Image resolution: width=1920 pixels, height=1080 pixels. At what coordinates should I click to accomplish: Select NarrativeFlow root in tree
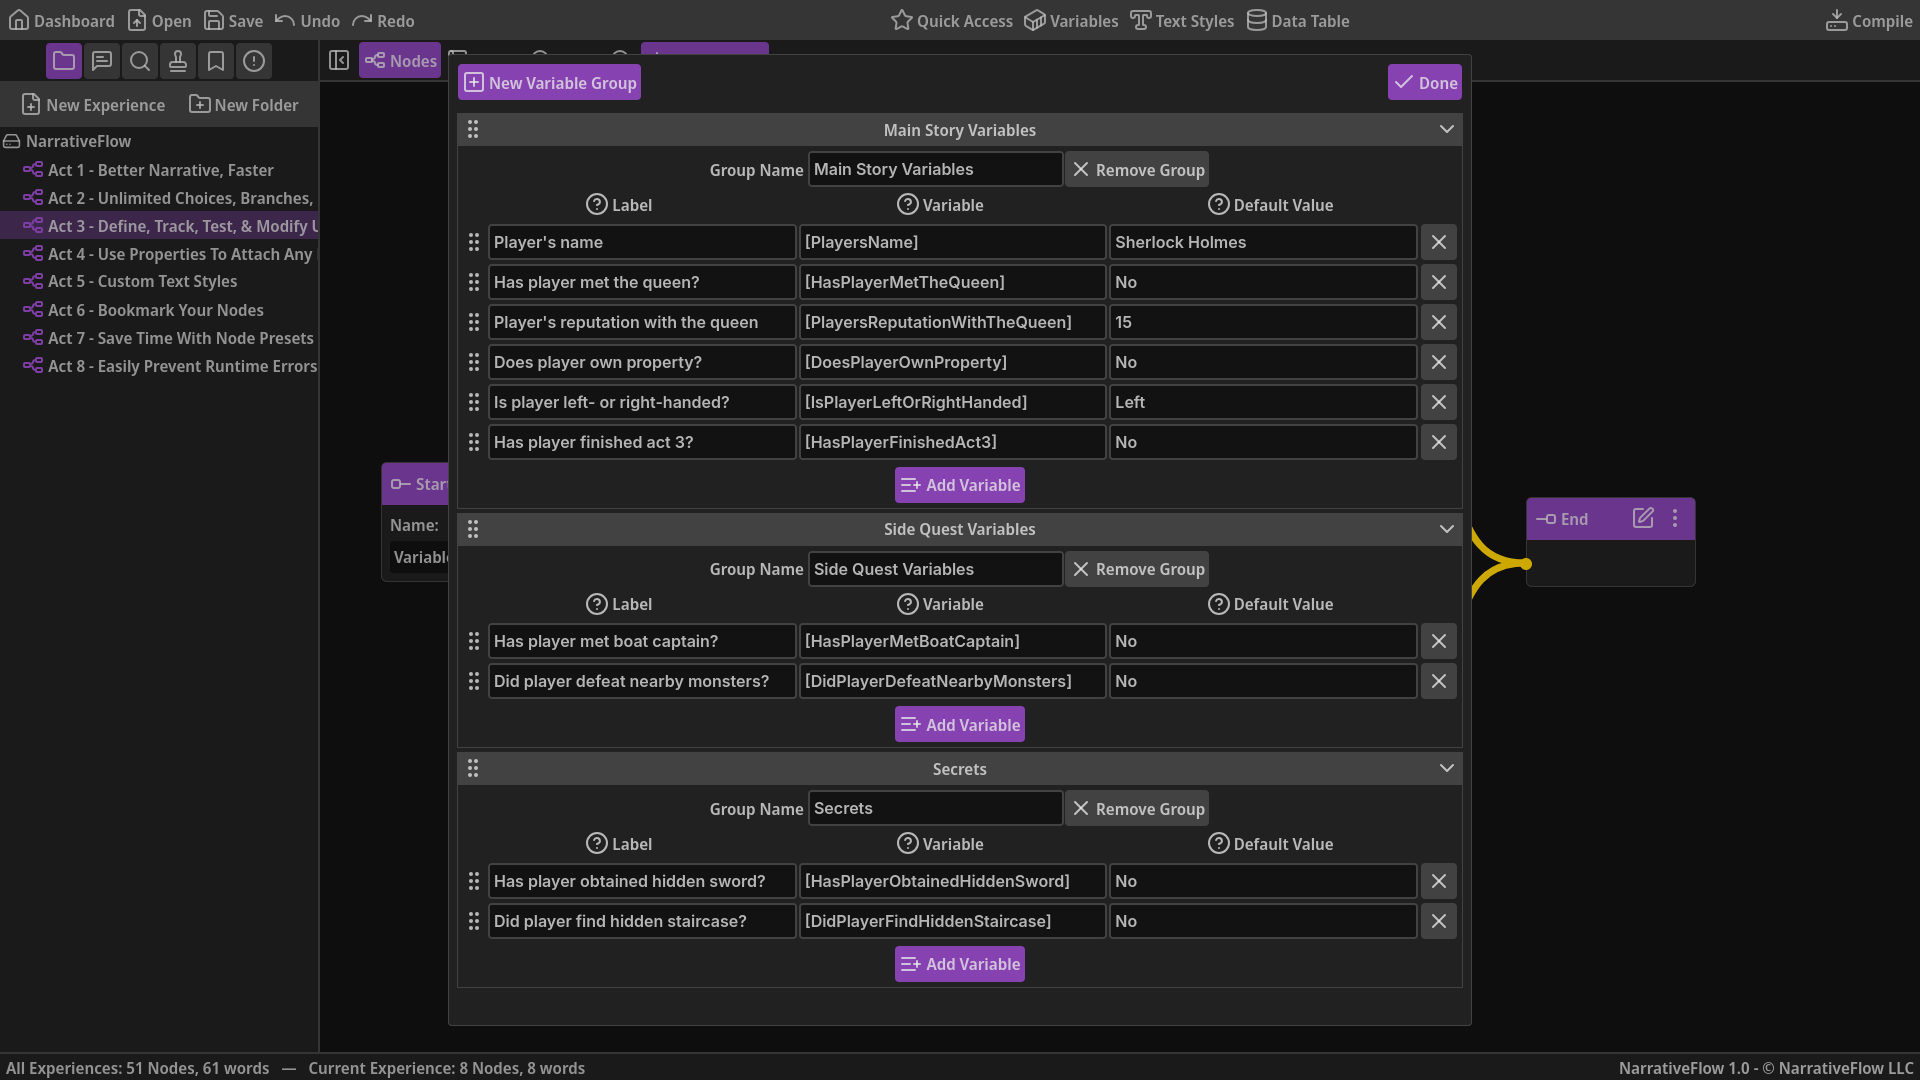coord(67,141)
